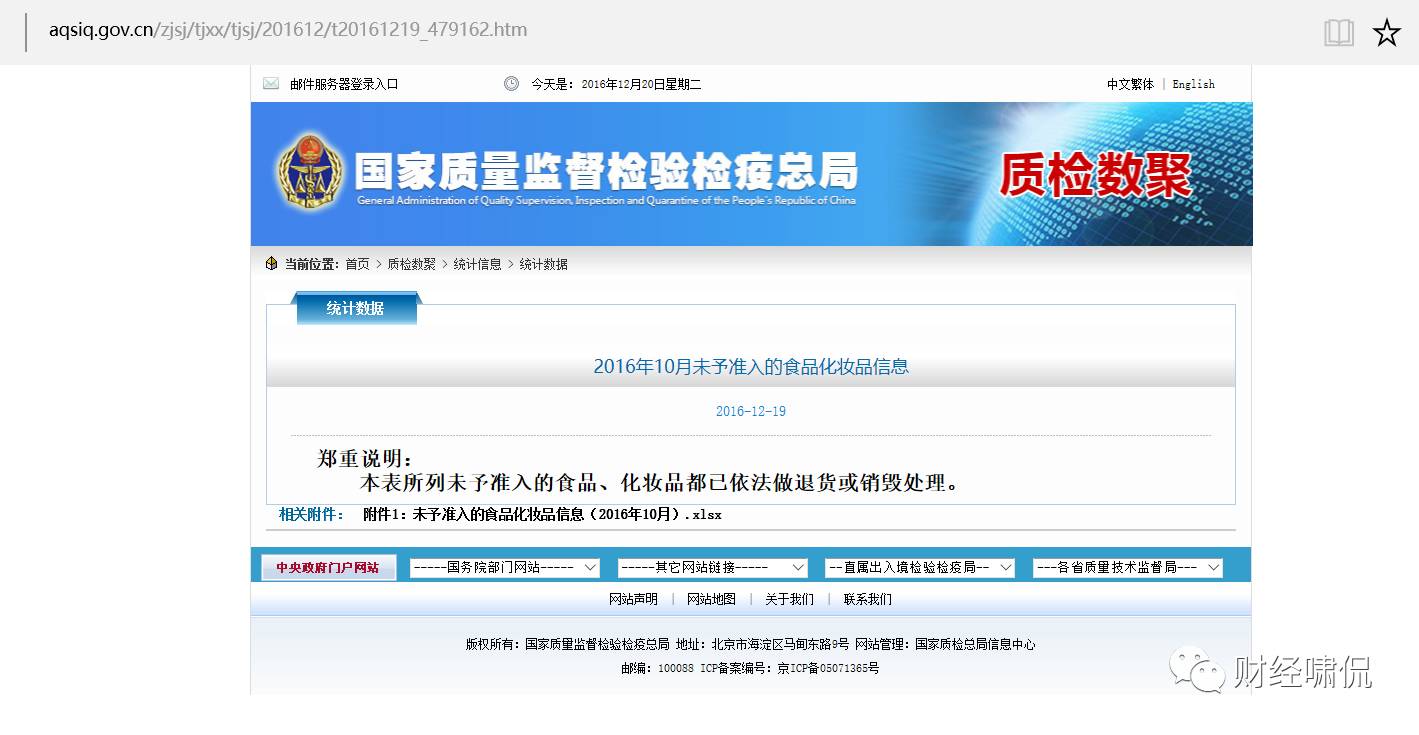Add page to favorites with star icon
Viewport: 1419px width, 735px height.
tap(1386, 32)
